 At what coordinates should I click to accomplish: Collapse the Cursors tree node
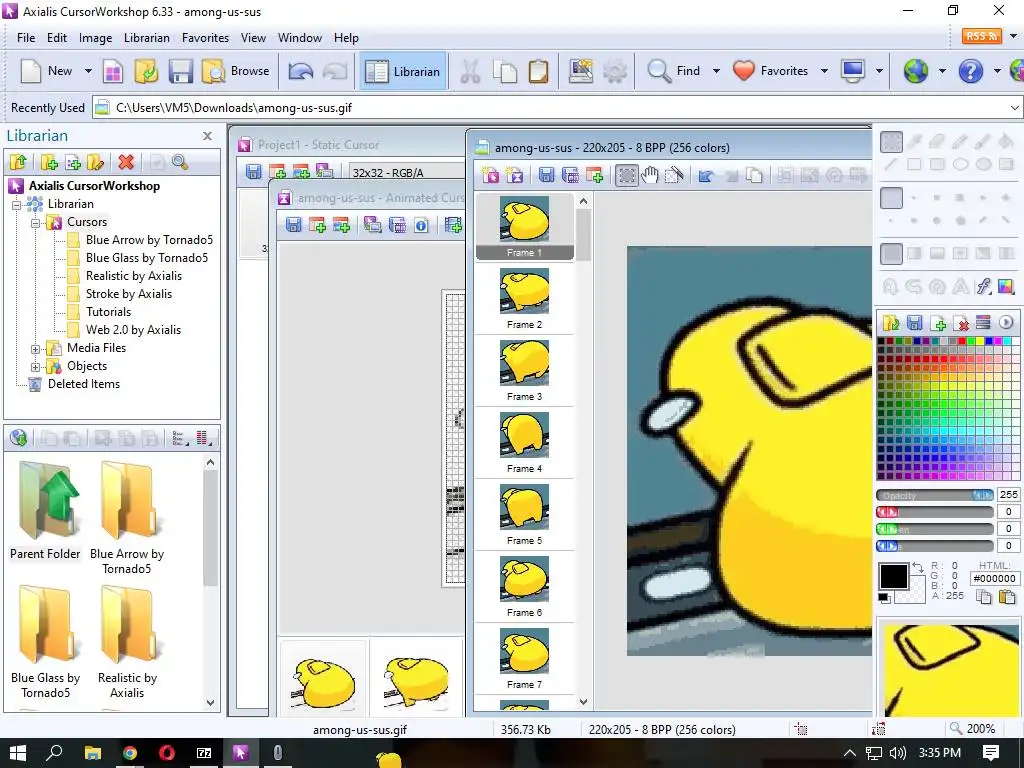pos(35,223)
